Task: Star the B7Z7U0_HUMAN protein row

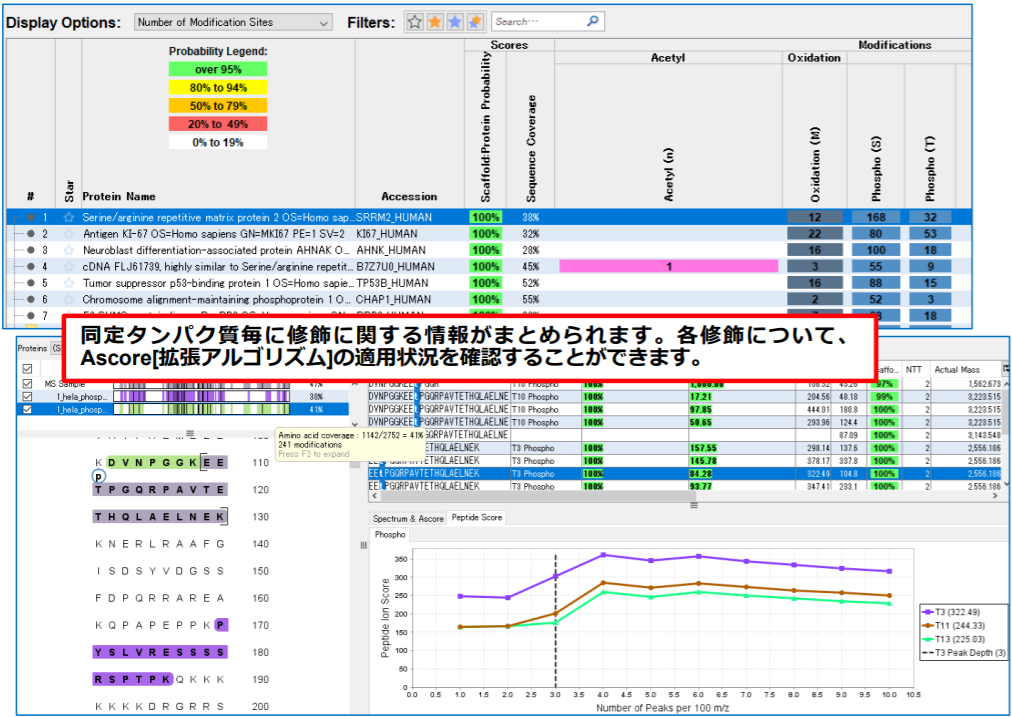Action: click(x=68, y=267)
